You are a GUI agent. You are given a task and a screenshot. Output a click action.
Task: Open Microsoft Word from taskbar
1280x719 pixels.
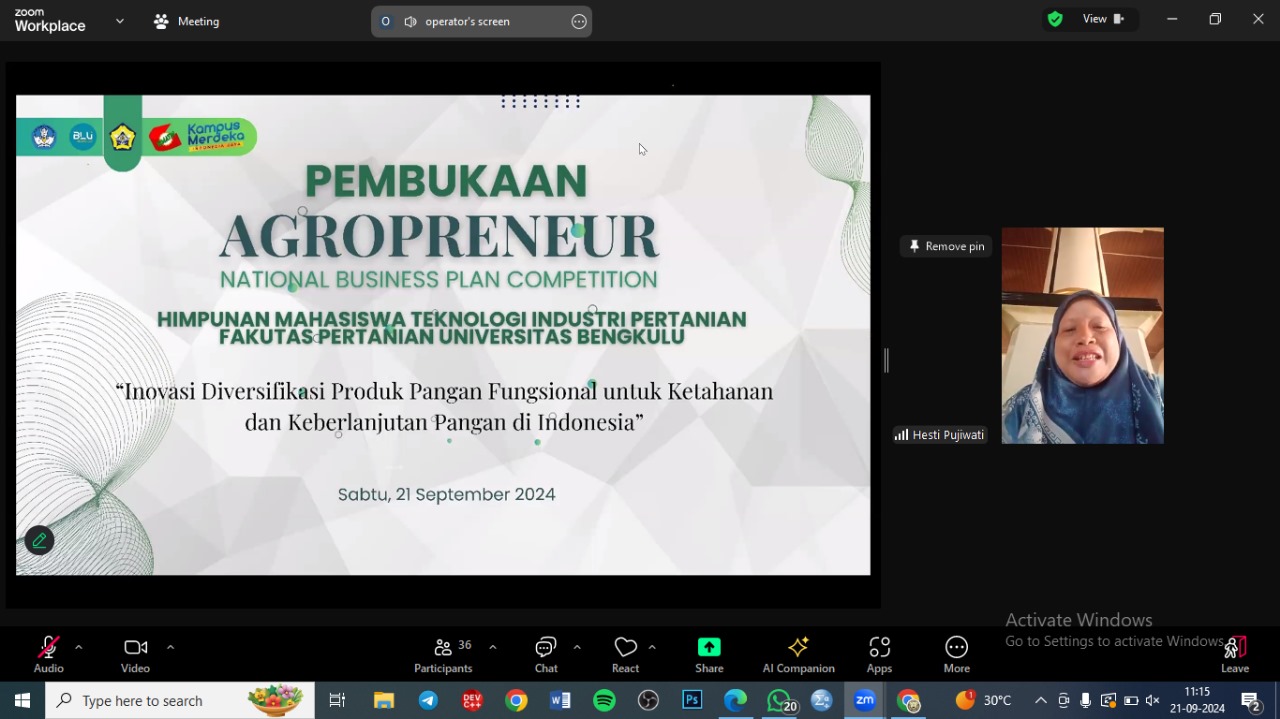[560, 700]
